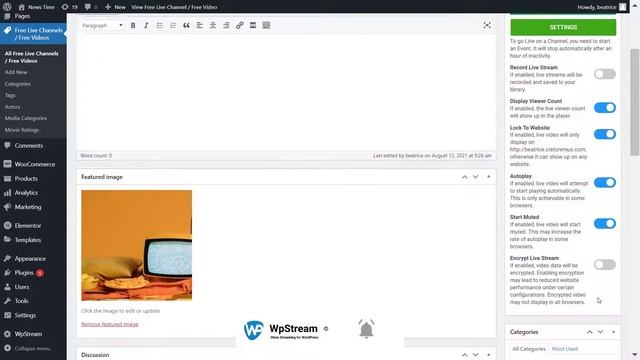Turn off Lock To Website switch
This screenshot has width=640, height=360.
604,134
